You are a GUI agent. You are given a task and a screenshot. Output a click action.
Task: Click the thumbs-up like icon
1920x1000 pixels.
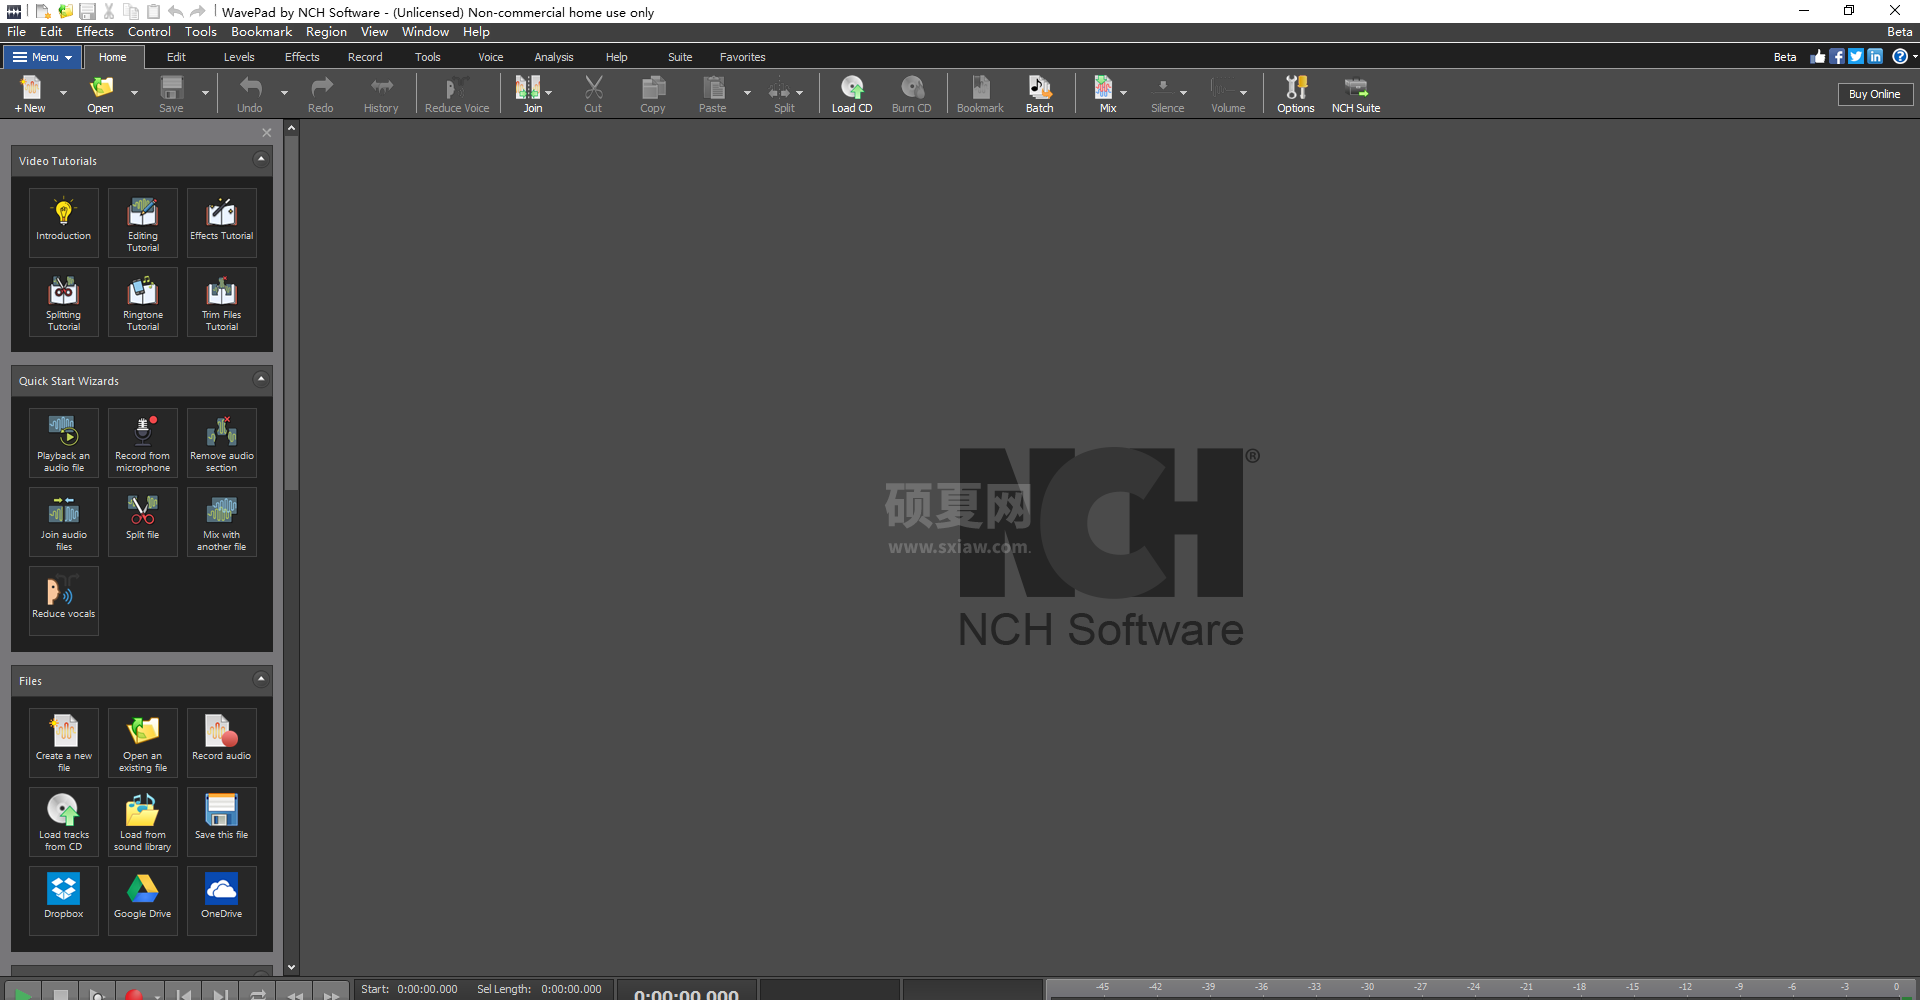coord(1818,57)
